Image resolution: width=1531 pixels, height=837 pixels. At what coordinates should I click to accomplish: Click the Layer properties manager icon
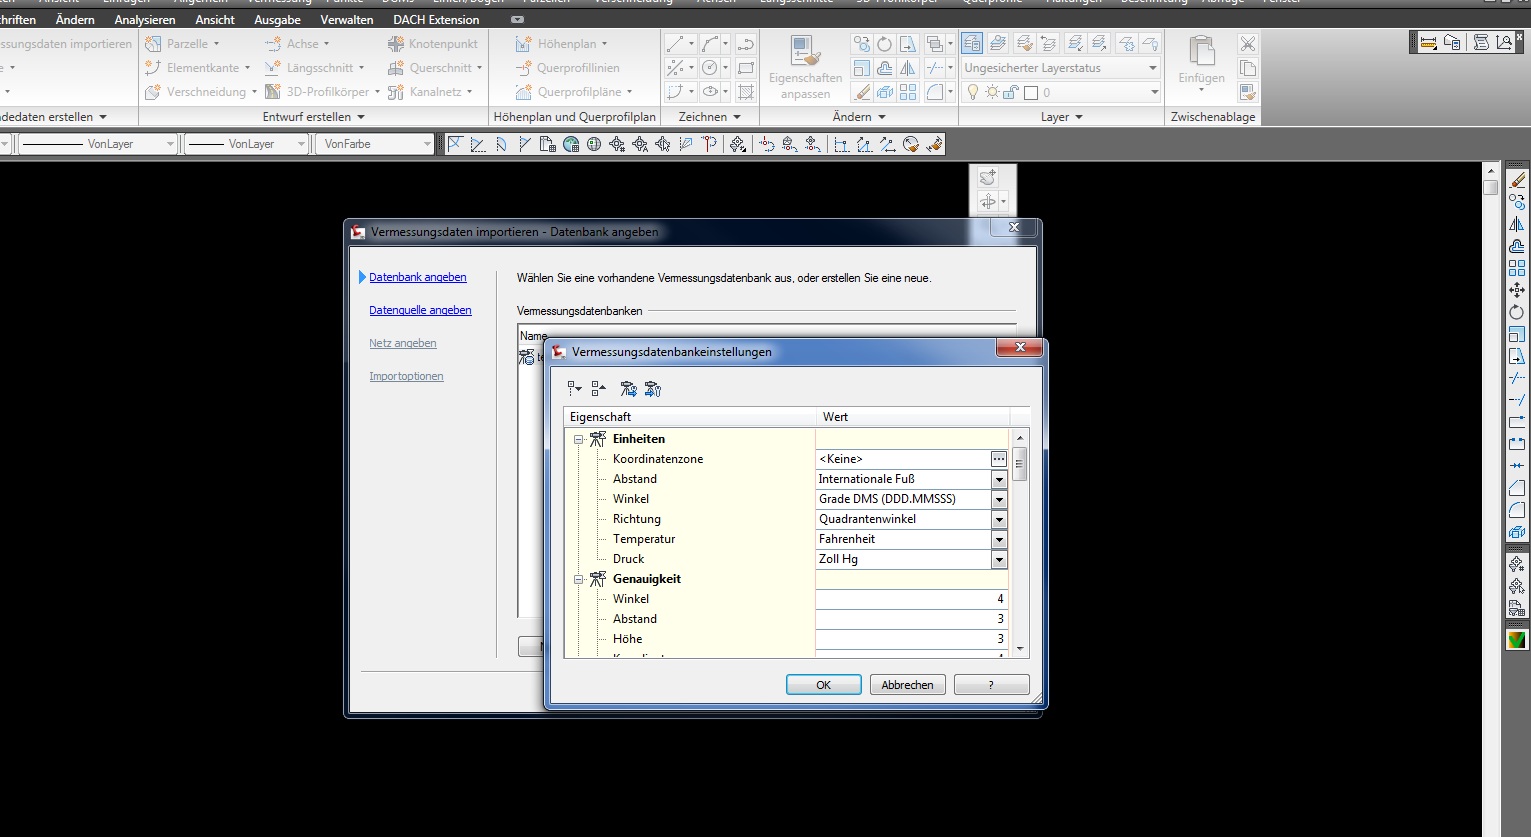point(972,43)
